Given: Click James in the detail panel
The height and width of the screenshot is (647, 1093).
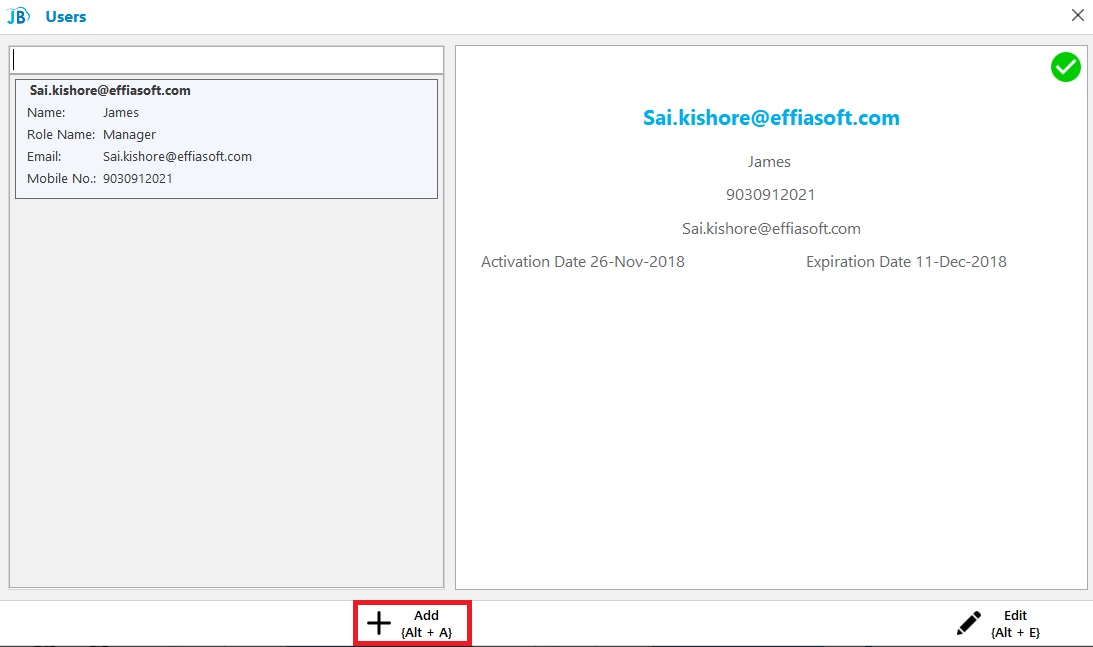Looking at the screenshot, I should [x=770, y=162].
